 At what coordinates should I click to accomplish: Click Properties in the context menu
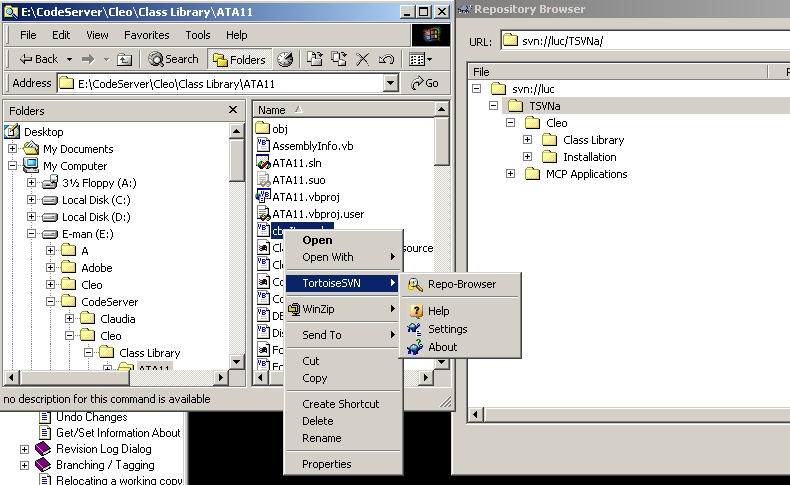[x=343, y=464]
